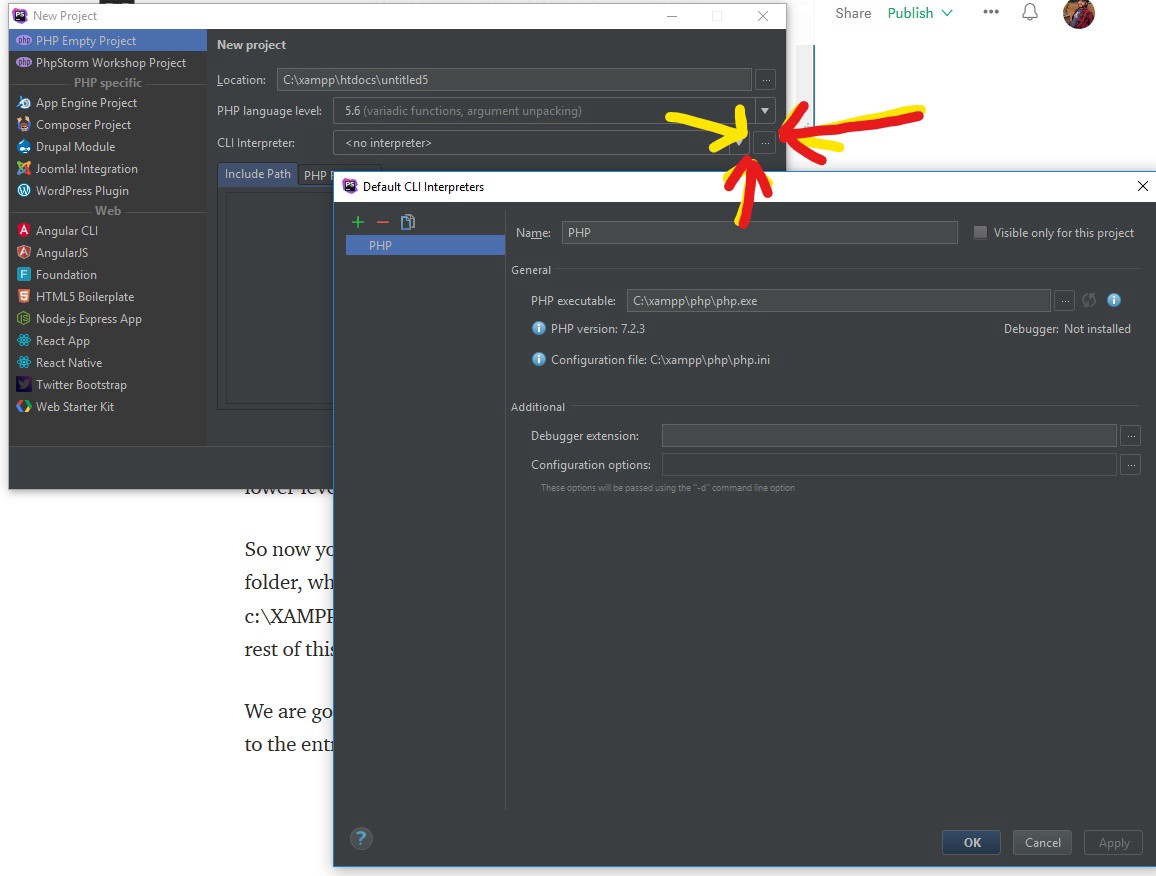Click info icon next to PHP version
The height and width of the screenshot is (876, 1156).
(539, 328)
